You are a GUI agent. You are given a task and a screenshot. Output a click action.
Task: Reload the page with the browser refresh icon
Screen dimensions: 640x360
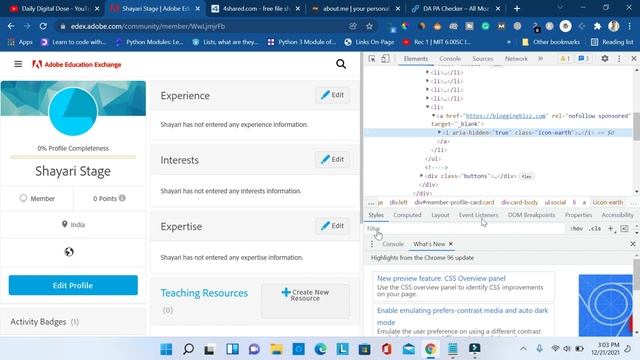click(43, 26)
